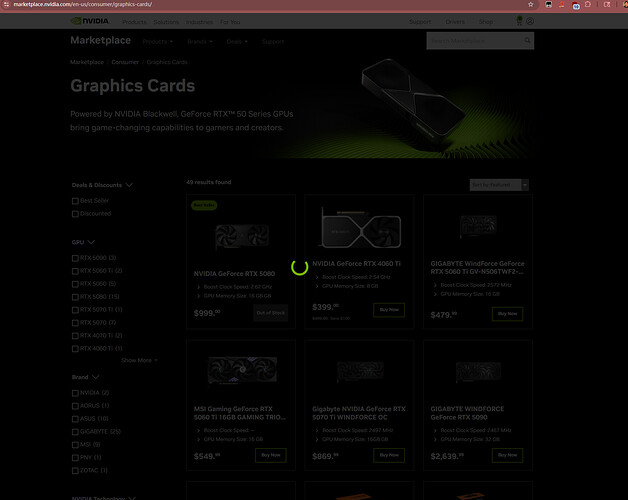
Task: Expand Show More GPU options
Action: [139, 360]
